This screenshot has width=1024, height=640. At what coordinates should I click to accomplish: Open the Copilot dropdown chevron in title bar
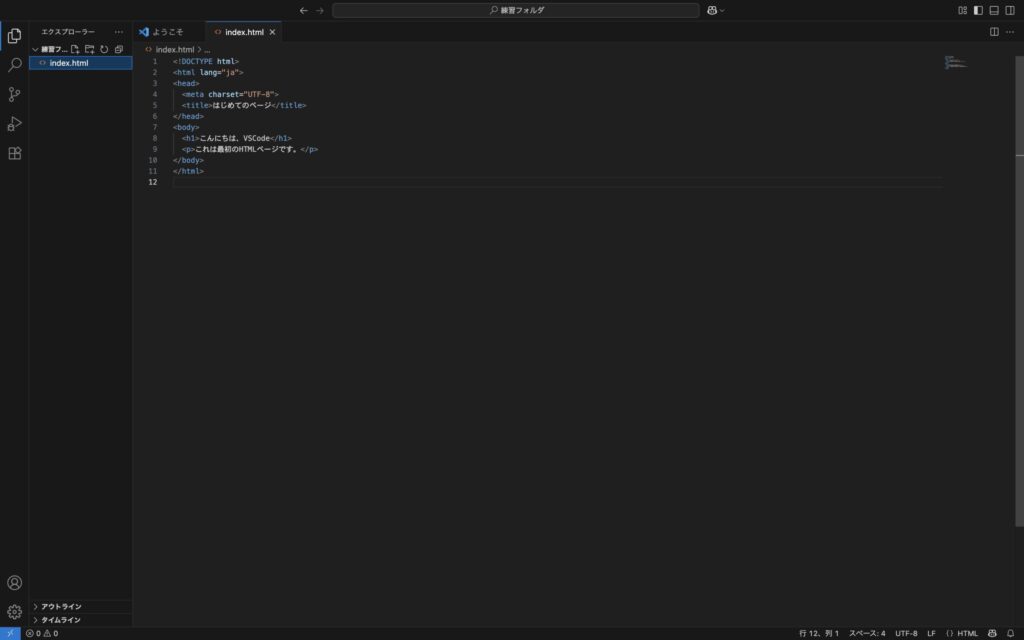[722, 10]
